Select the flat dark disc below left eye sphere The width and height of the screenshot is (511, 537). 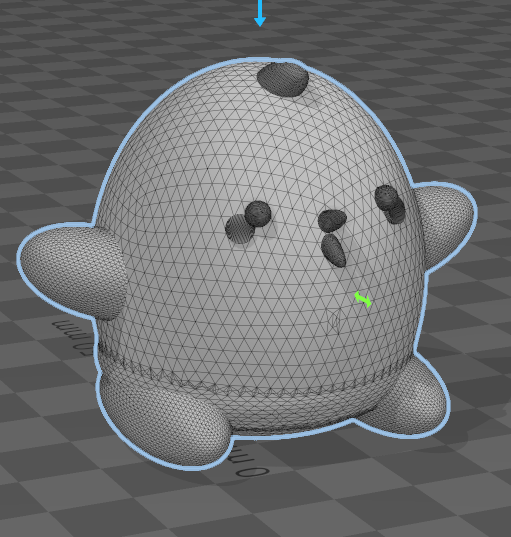click(239, 229)
